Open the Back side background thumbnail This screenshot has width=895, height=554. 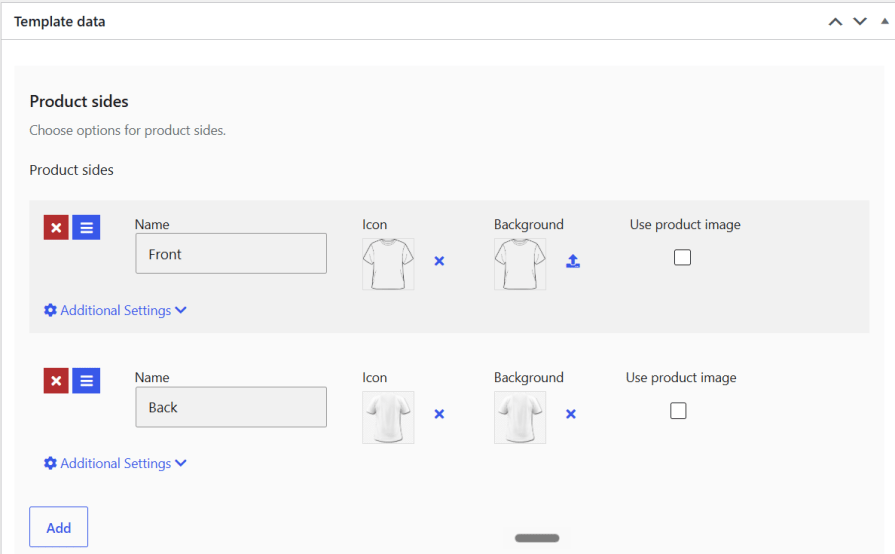pyautogui.click(x=520, y=417)
